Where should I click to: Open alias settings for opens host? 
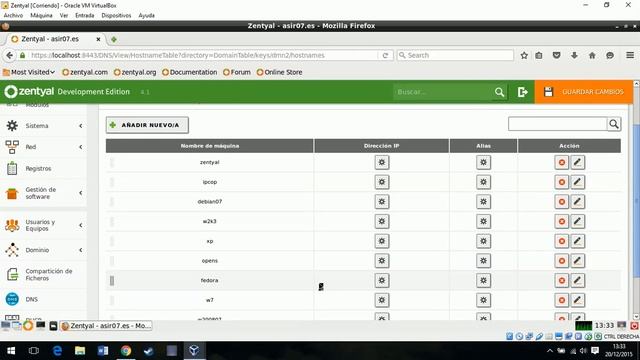pyautogui.click(x=483, y=261)
